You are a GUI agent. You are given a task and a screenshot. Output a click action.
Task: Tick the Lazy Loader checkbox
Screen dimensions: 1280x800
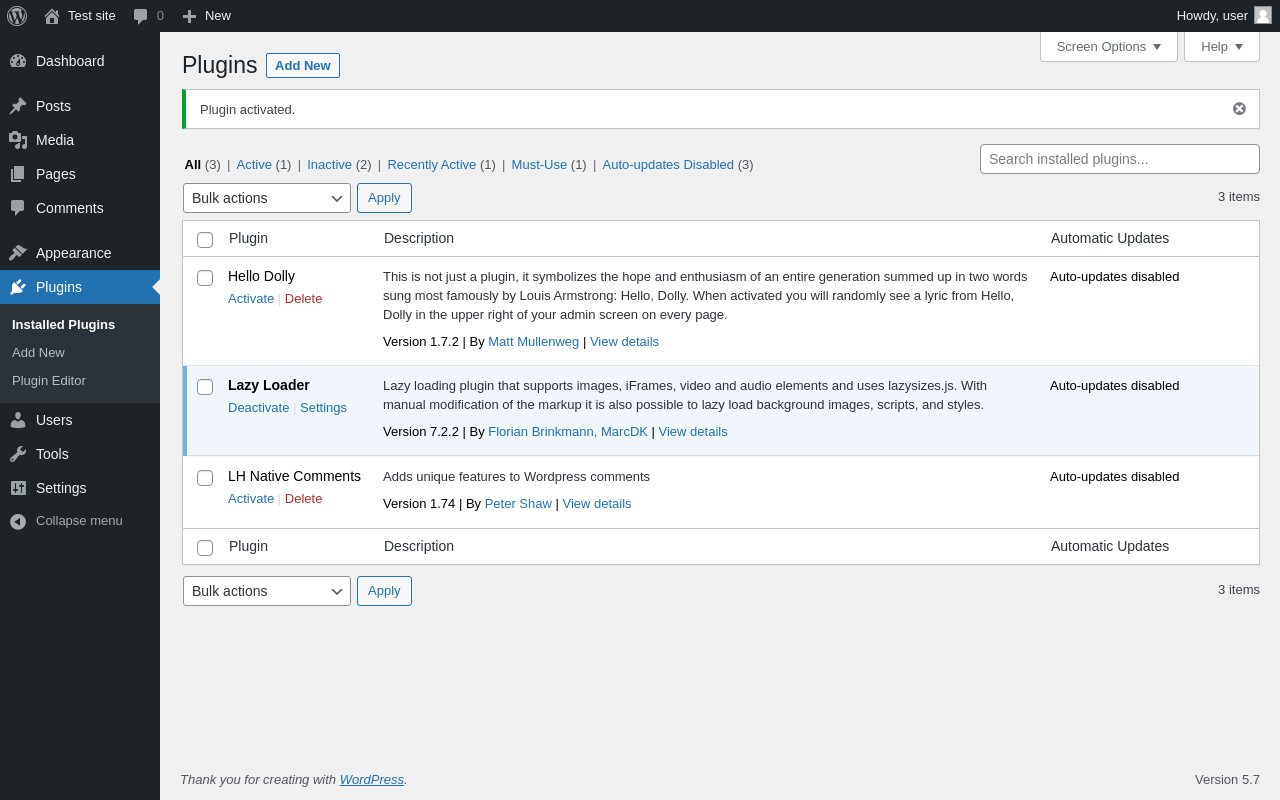click(x=205, y=387)
